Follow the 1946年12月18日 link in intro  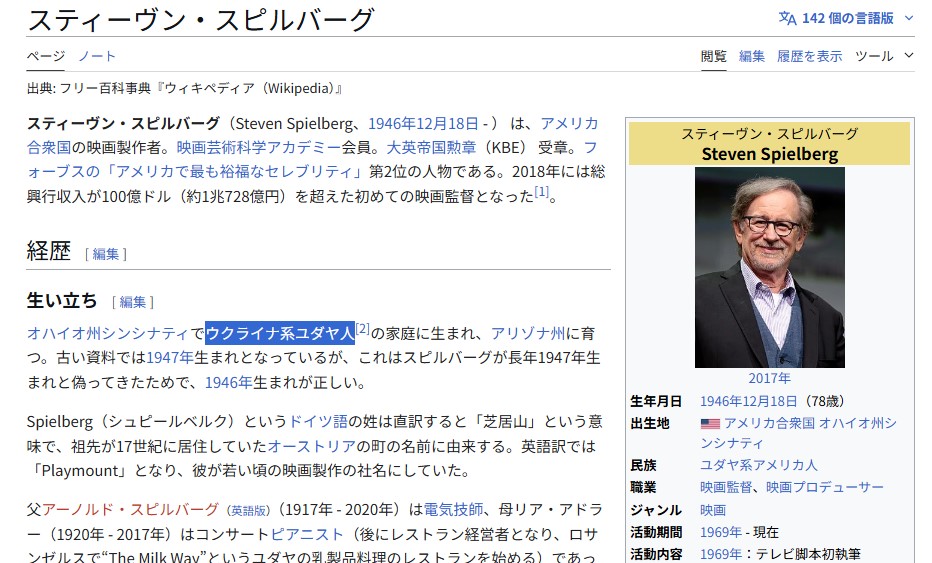click(x=423, y=123)
